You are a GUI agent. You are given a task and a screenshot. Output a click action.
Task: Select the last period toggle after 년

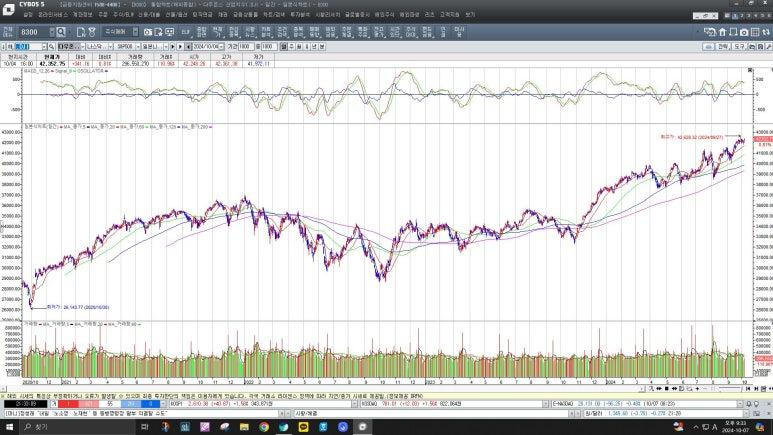pos(322,46)
